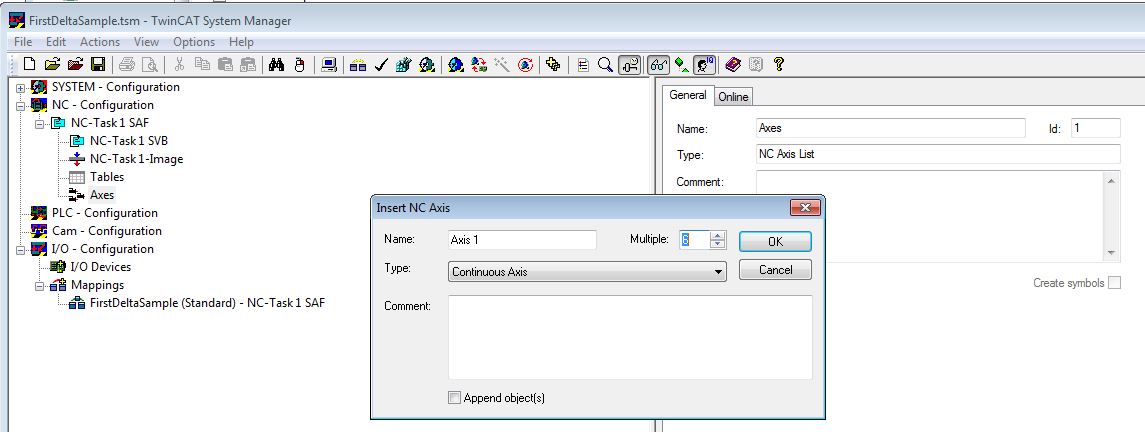Click the Choose Target System computer icon
The height and width of the screenshot is (432, 1145).
coord(329,65)
